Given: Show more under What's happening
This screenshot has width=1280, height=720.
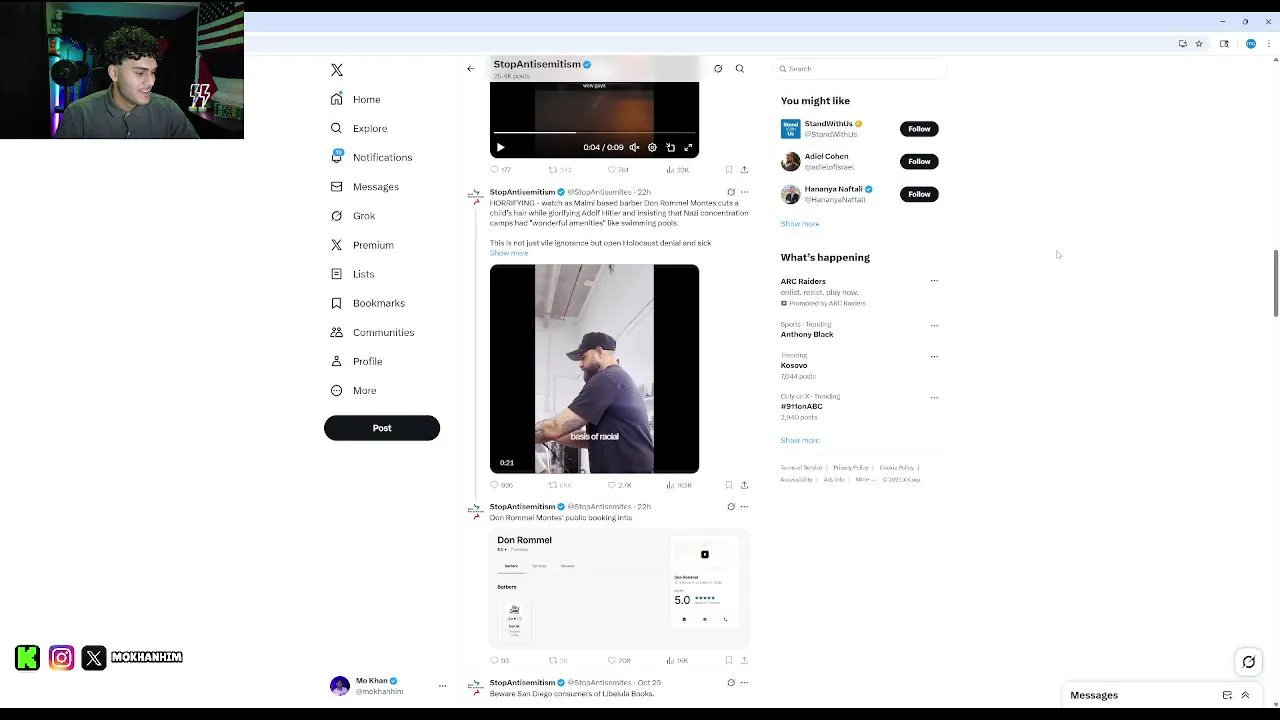Looking at the screenshot, I should click(x=800, y=440).
